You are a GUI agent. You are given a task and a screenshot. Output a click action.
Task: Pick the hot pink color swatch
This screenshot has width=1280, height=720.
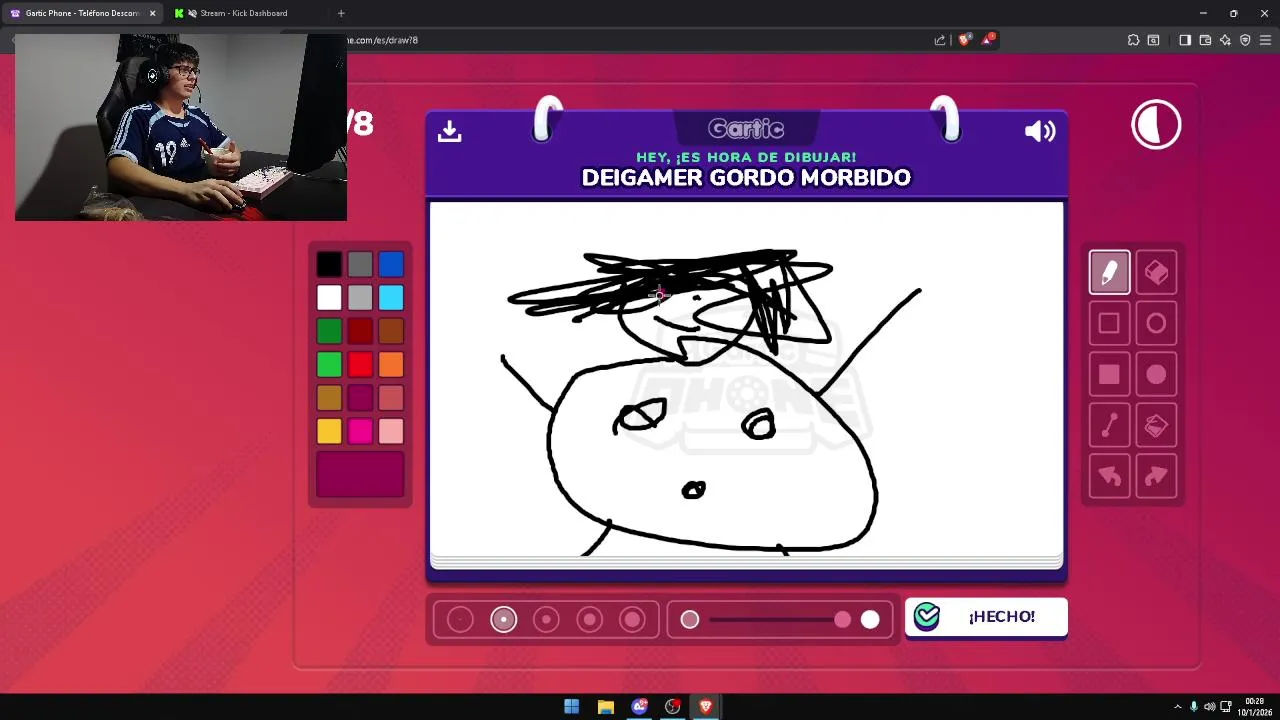tap(360, 431)
